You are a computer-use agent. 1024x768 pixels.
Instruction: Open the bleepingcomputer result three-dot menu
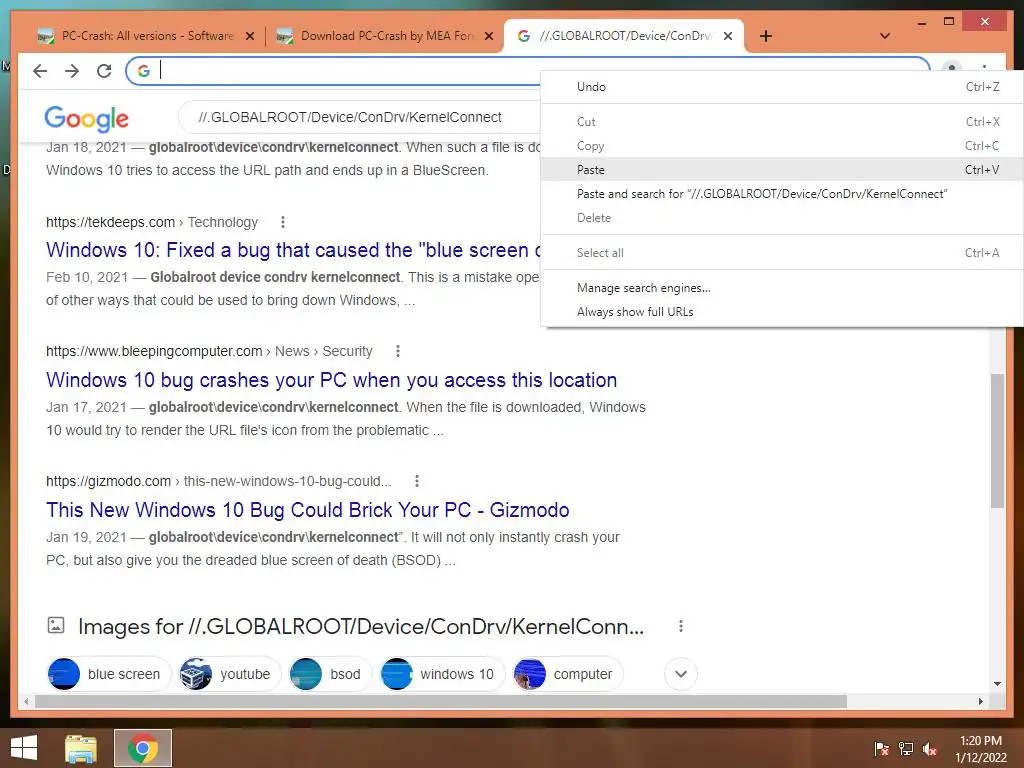click(x=398, y=351)
